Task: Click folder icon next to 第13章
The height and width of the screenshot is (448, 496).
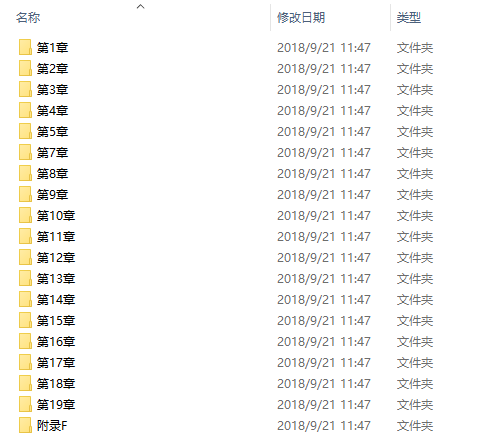Action: coord(25,278)
